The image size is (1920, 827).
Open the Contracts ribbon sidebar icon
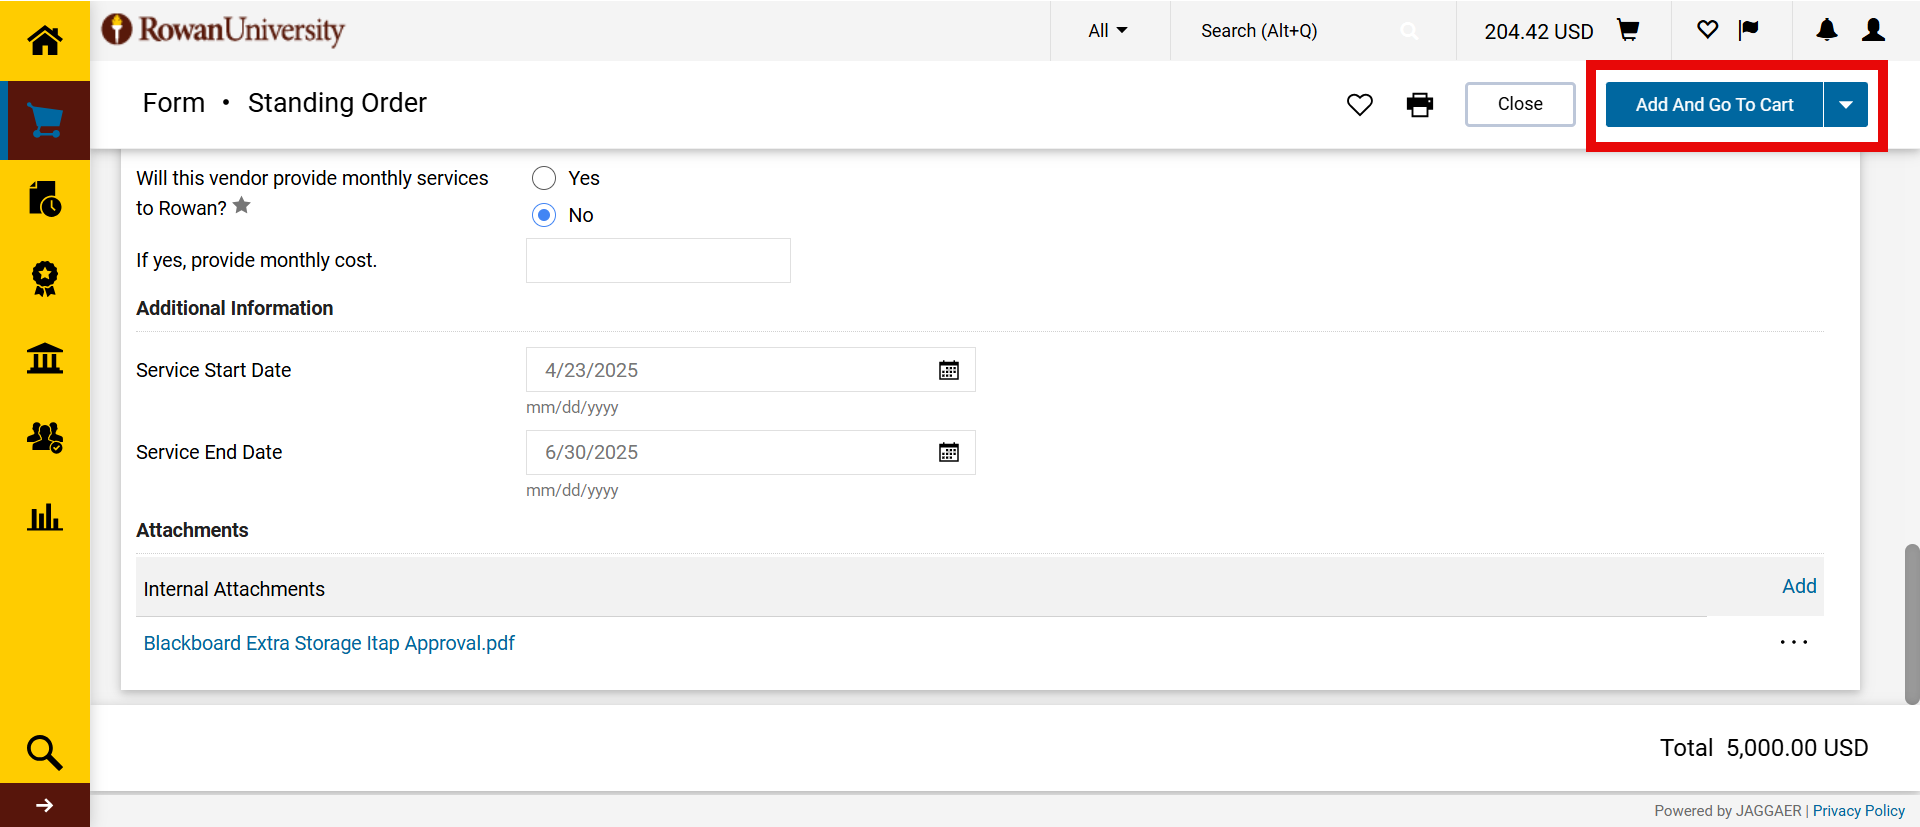[x=45, y=279]
